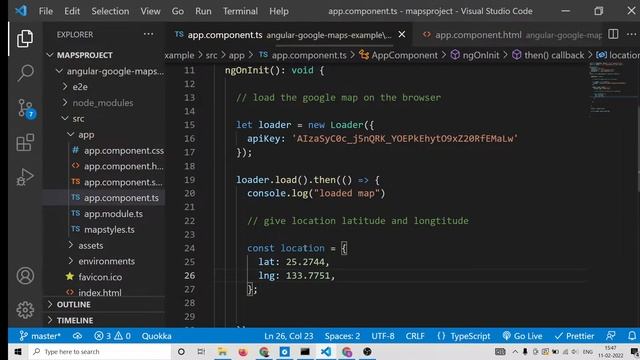Open editor more actions ellipsis
Viewport: 640px width, 360px height.
(631, 34)
